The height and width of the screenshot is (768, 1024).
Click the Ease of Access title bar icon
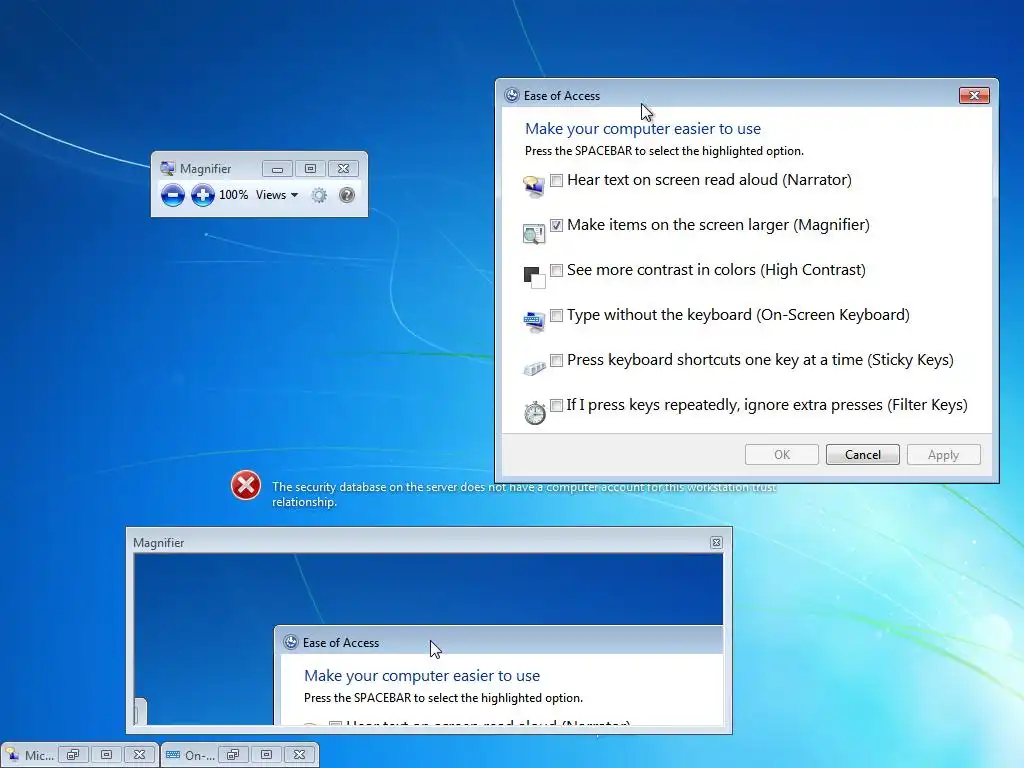(512, 95)
